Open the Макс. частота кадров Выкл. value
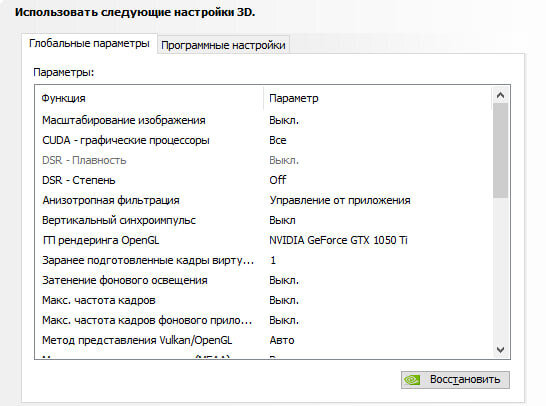This screenshot has height=406, width=546. 284,300
